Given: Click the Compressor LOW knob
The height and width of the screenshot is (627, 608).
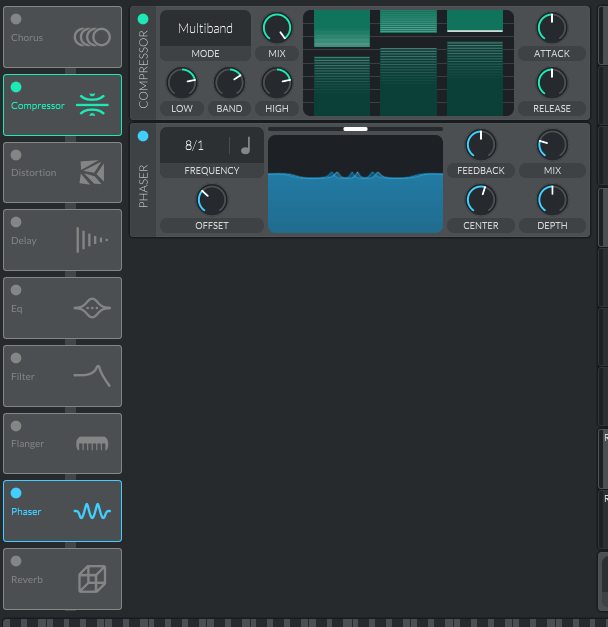Looking at the screenshot, I should [182, 83].
